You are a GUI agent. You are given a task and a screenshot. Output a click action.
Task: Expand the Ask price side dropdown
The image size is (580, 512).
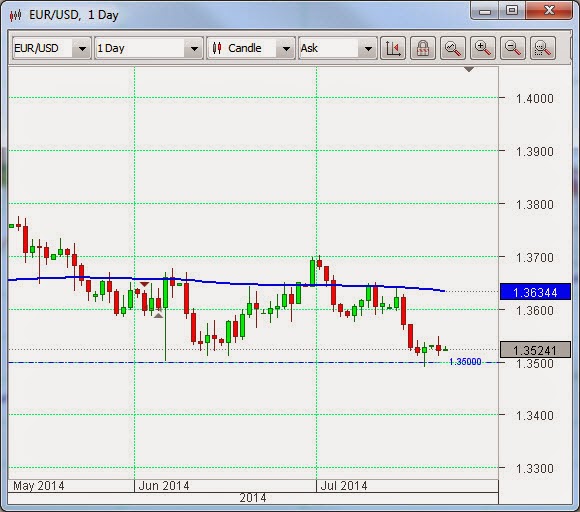(x=368, y=48)
